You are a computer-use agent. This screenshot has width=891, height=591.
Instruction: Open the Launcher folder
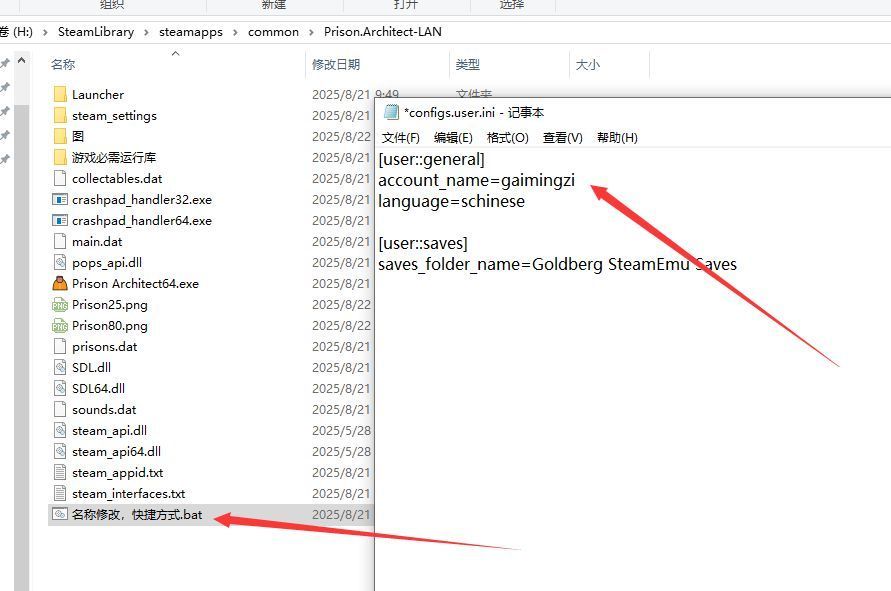click(x=98, y=94)
